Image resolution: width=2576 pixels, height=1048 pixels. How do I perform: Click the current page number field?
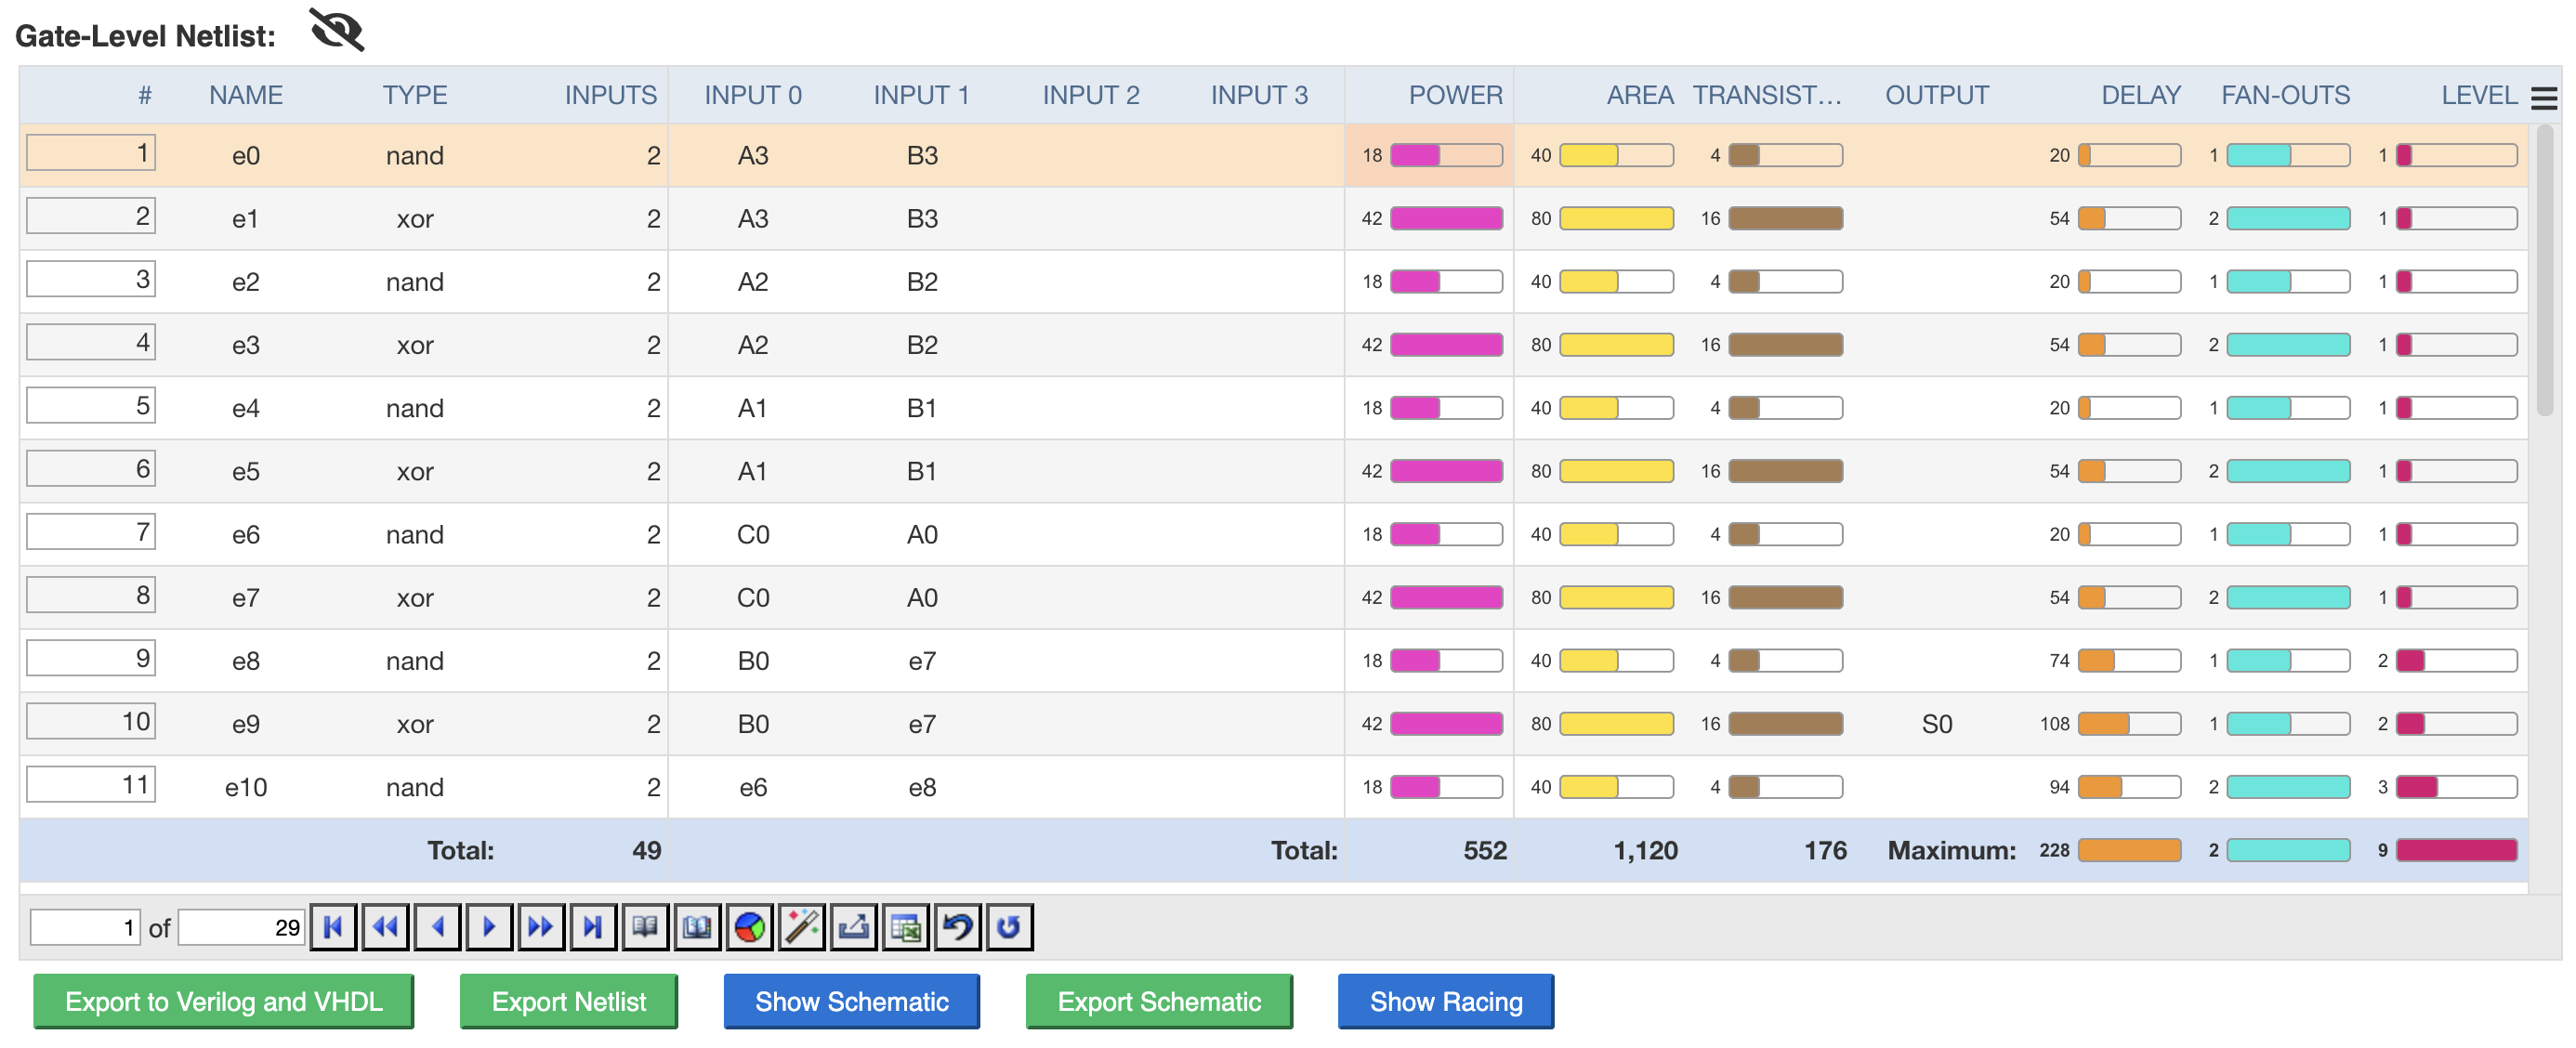85,927
